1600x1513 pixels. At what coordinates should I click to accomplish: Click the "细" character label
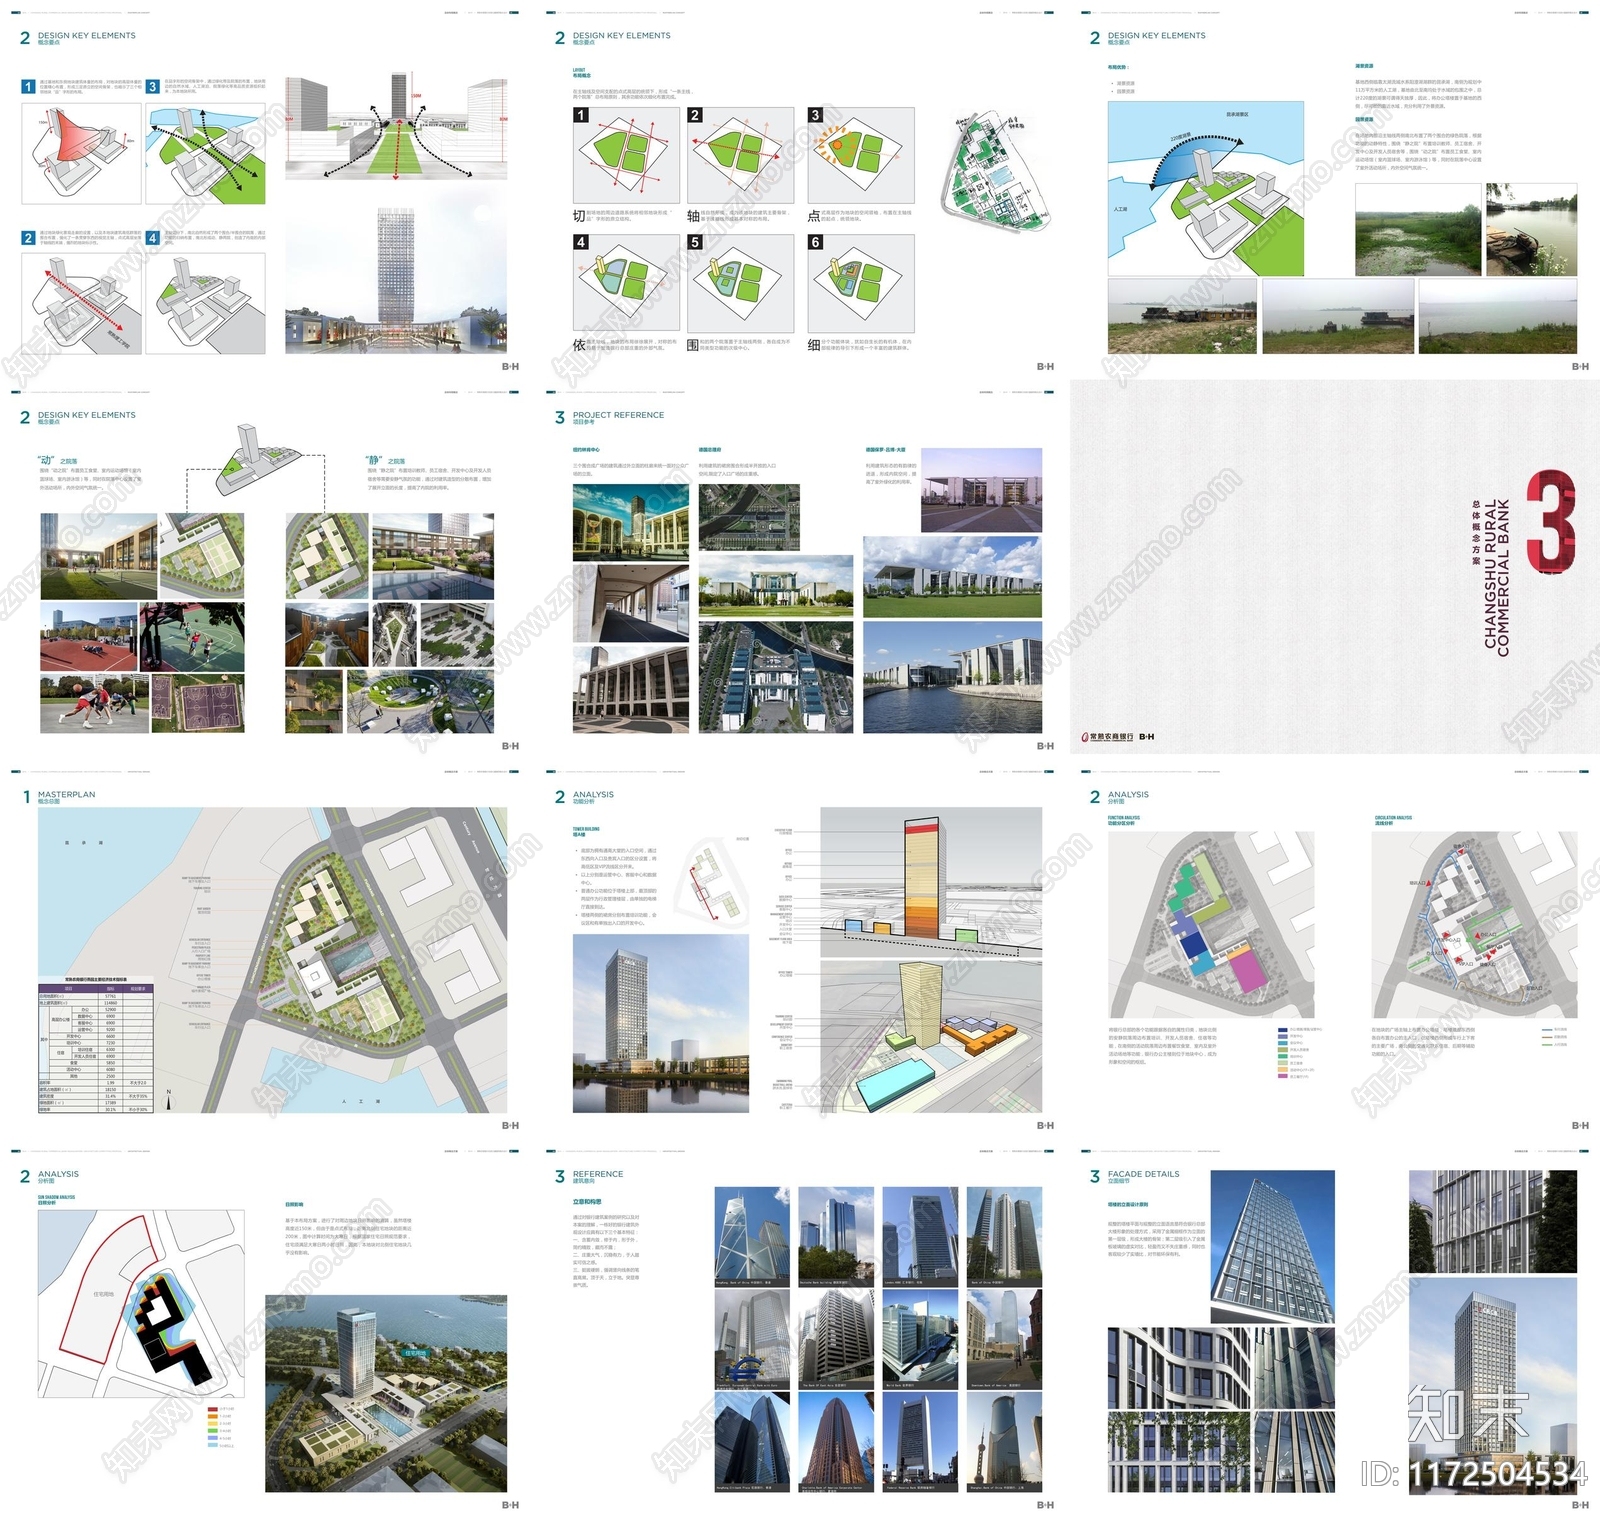pyautogui.click(x=814, y=345)
